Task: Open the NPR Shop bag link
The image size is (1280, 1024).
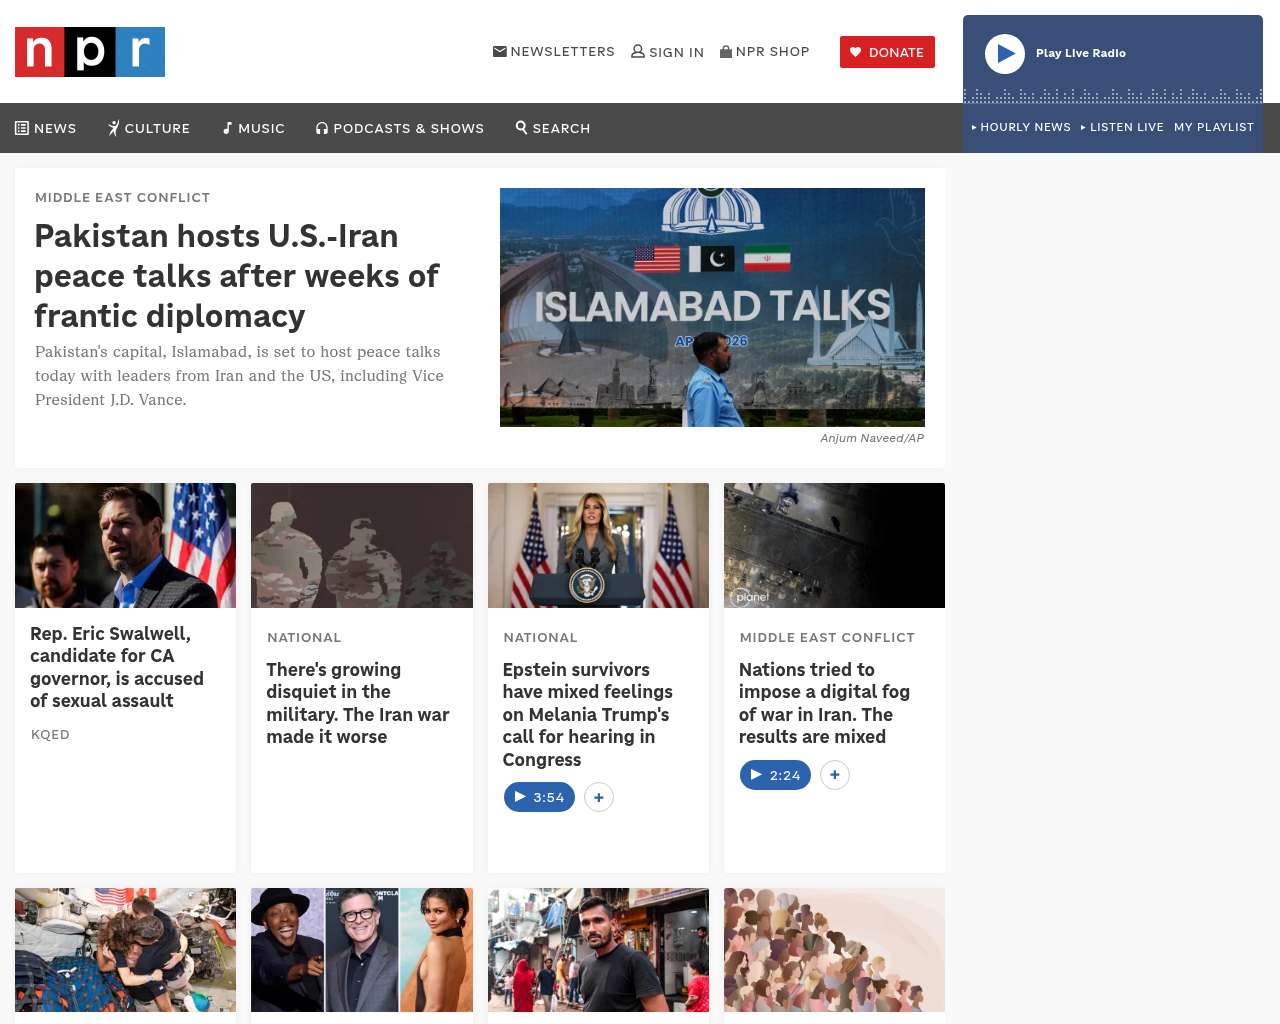Action: tap(765, 52)
